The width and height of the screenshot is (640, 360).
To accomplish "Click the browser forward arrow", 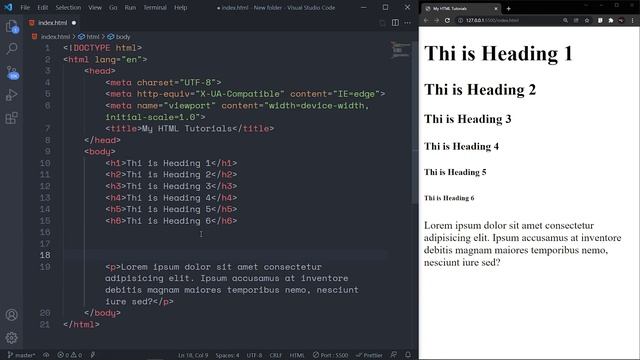I will pos(436,20).
